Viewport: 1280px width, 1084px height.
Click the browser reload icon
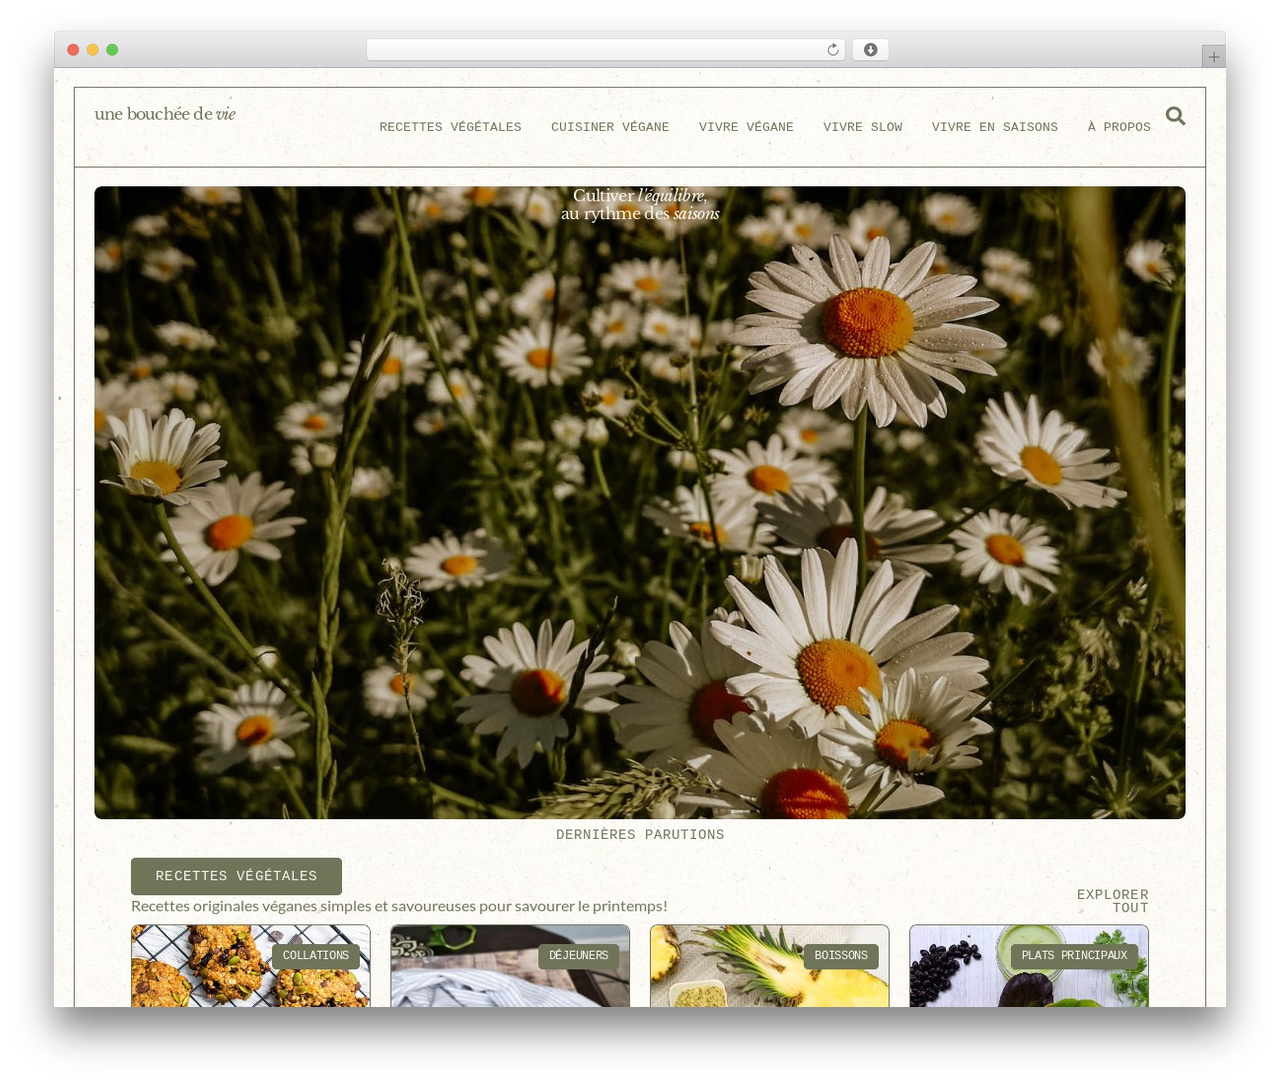coord(832,50)
